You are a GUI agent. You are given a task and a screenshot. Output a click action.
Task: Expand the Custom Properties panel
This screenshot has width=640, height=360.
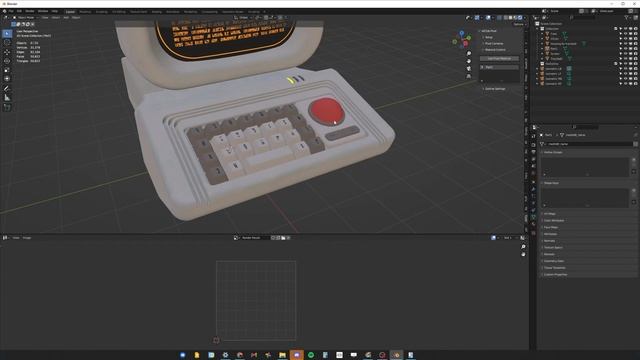click(x=556, y=274)
